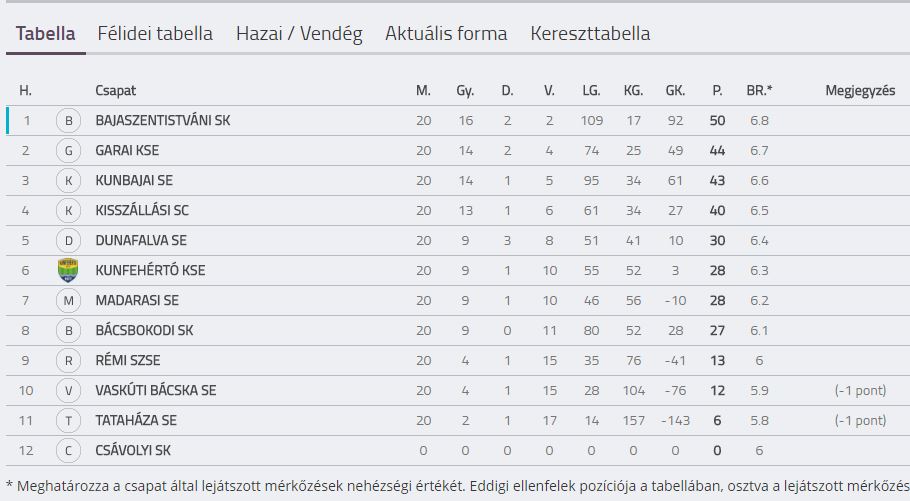
Task: Open the Bácsbokodi SK team link
Action: pyautogui.click(x=145, y=330)
